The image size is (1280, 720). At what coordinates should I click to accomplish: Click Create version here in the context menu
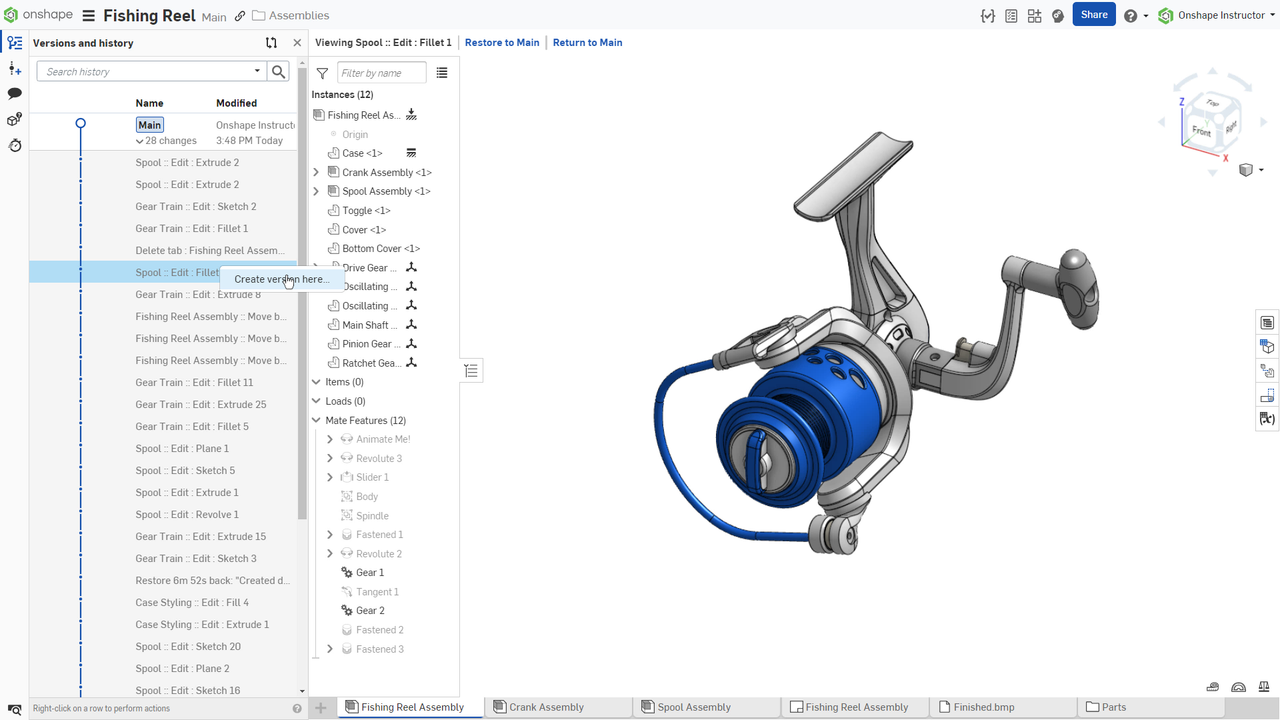pyautogui.click(x=281, y=280)
